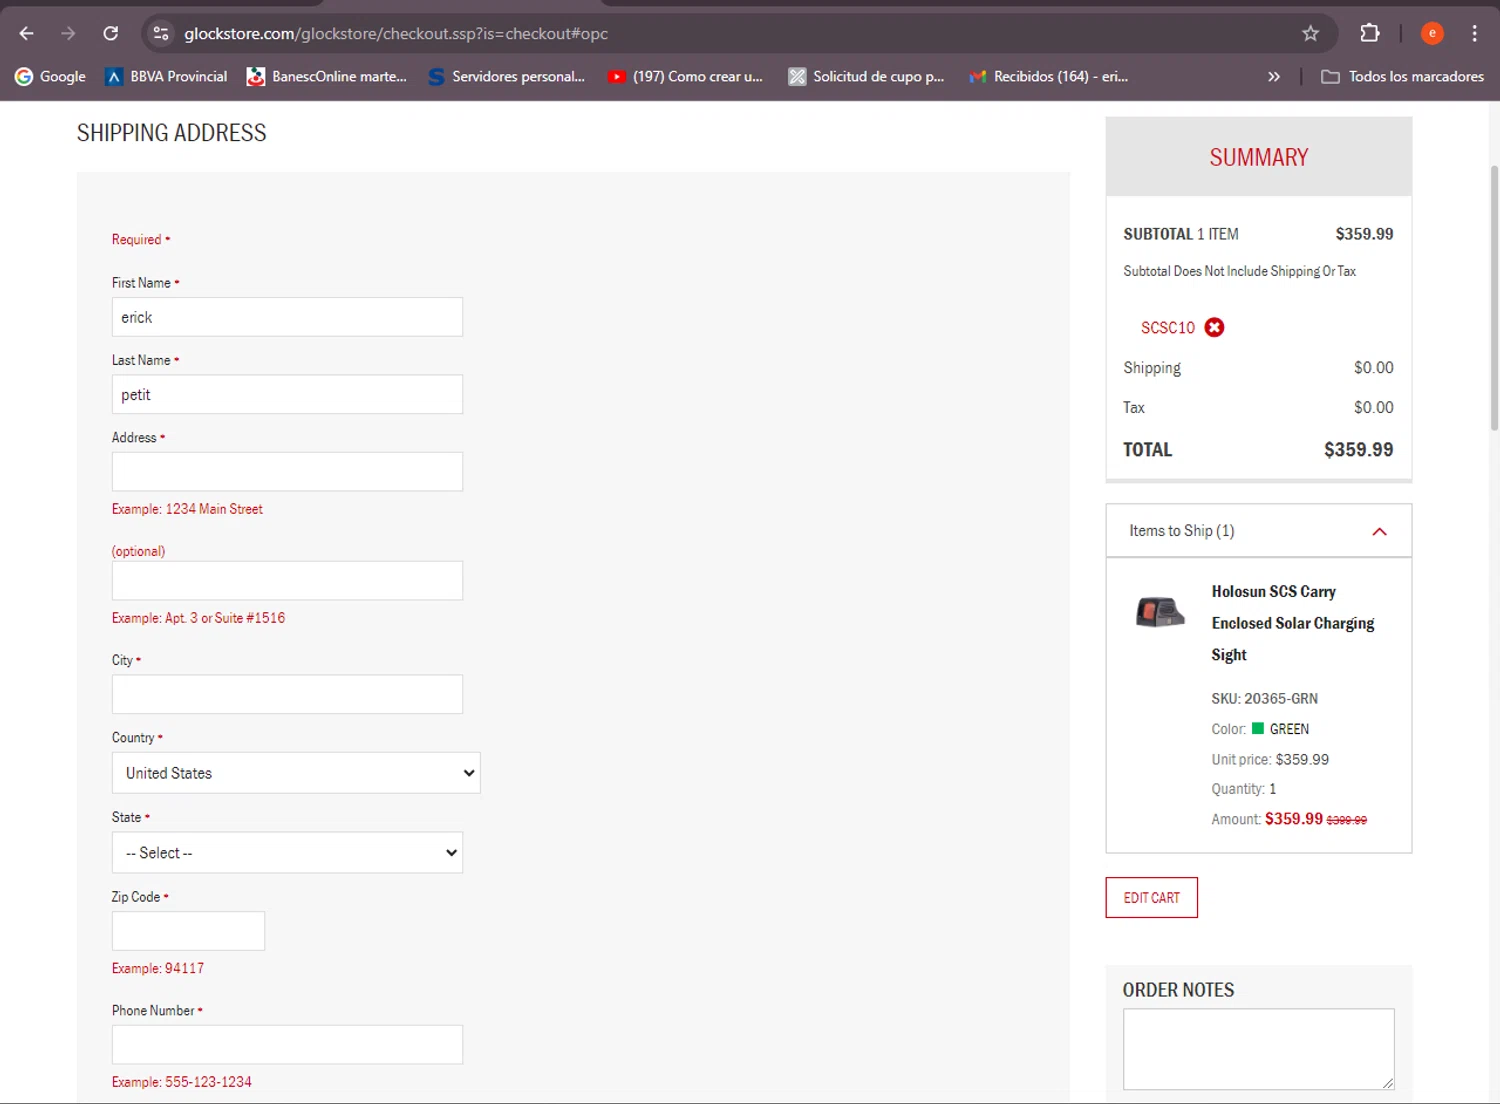
Task: Reload the checkout page
Action: [x=111, y=33]
